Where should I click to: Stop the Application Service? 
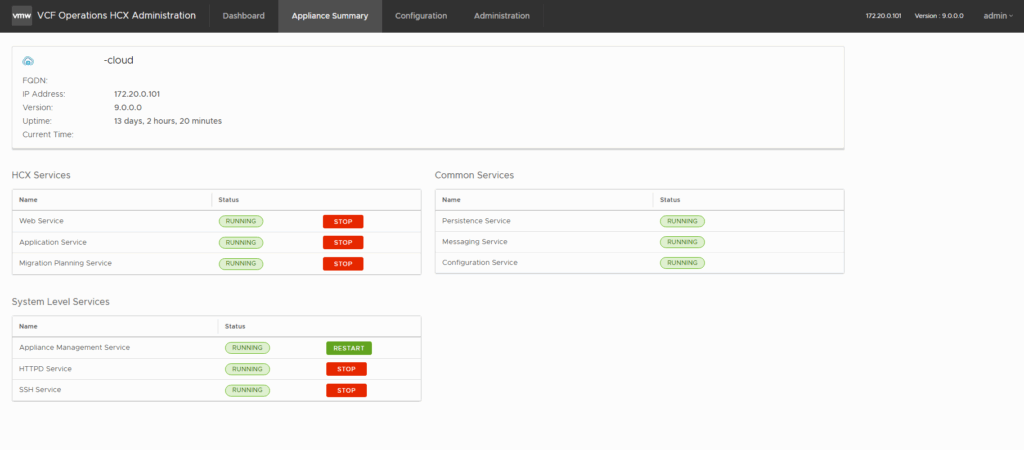coord(343,242)
